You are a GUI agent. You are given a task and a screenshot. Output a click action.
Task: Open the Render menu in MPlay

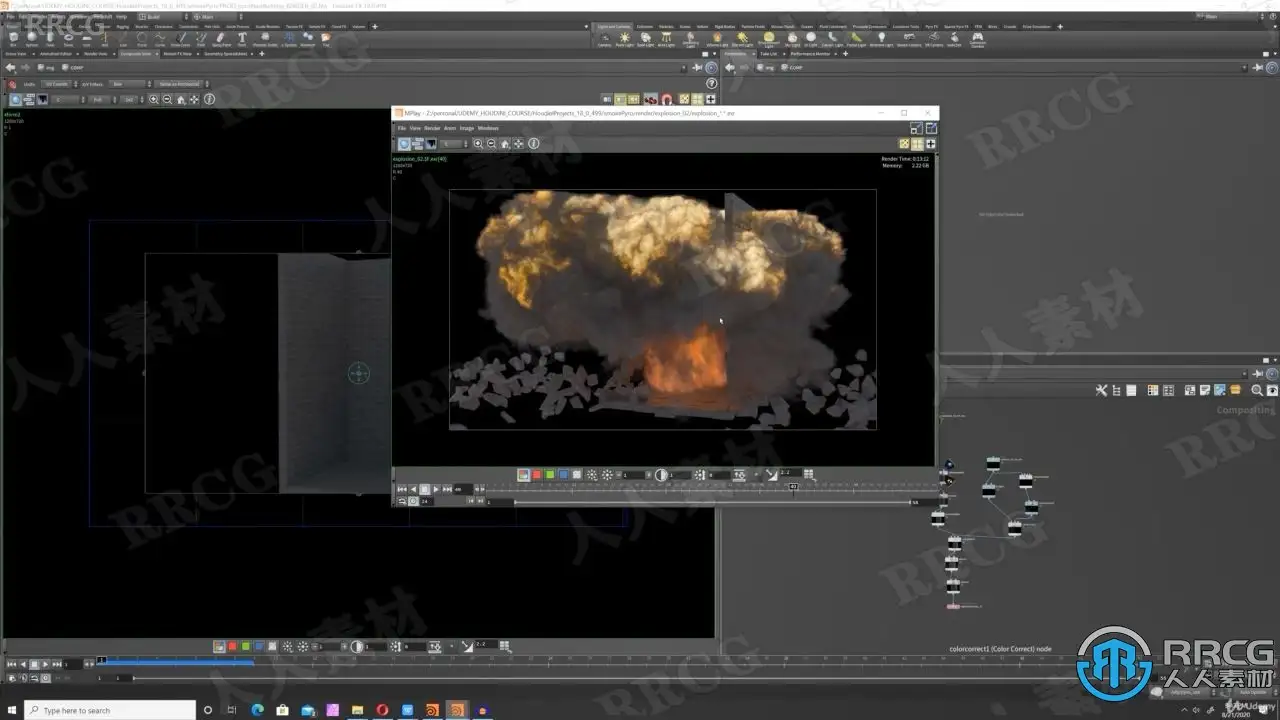[431, 128]
